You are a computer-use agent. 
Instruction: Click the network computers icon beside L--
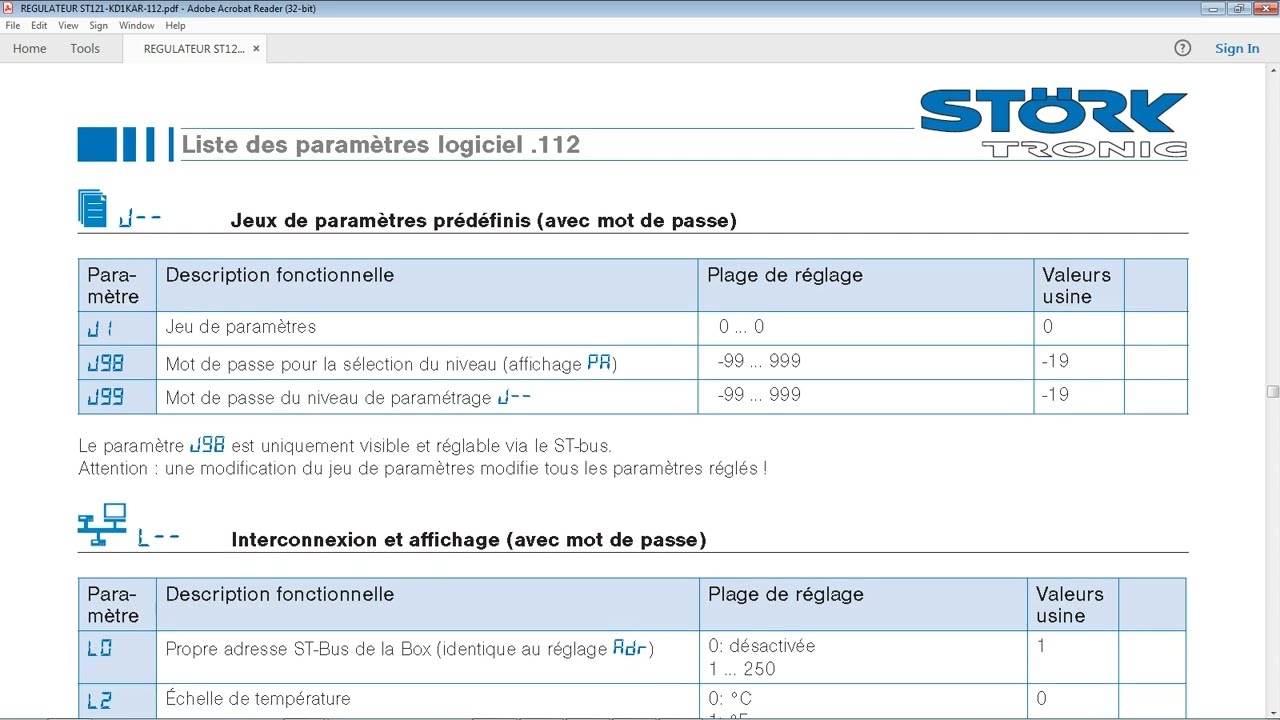[x=102, y=525]
